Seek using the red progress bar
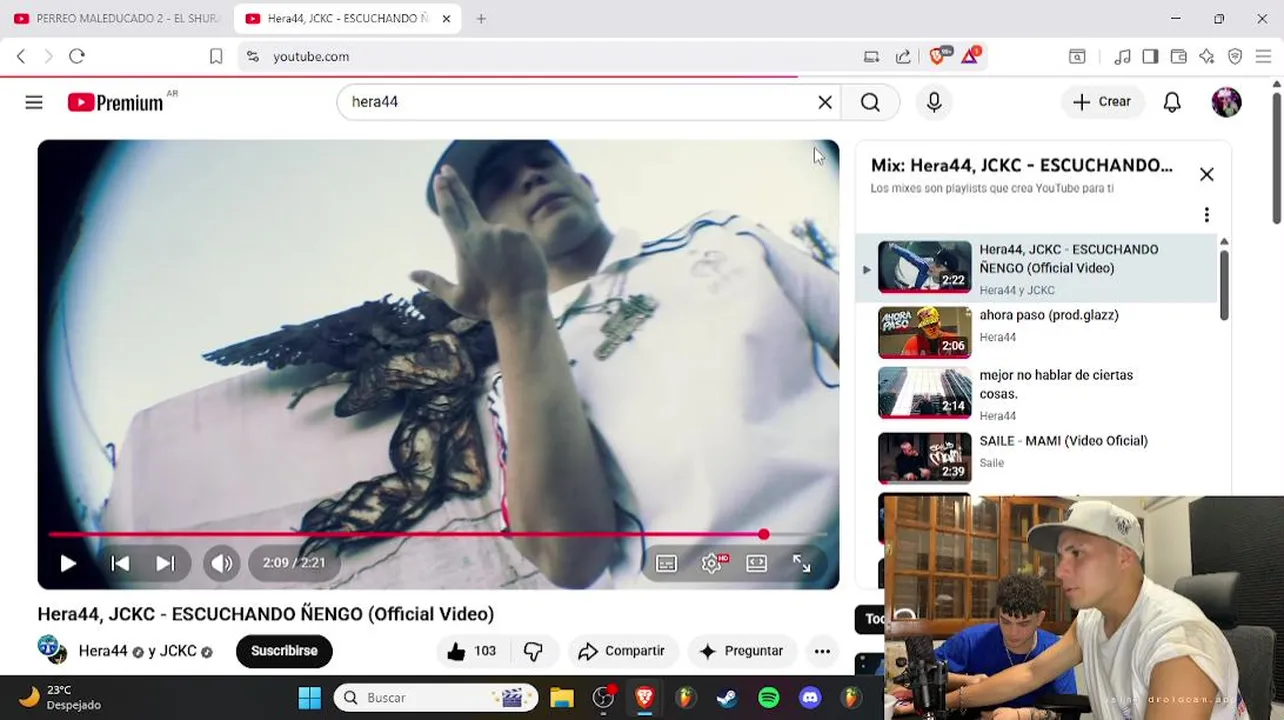The width and height of the screenshot is (1284, 720). coord(438,535)
